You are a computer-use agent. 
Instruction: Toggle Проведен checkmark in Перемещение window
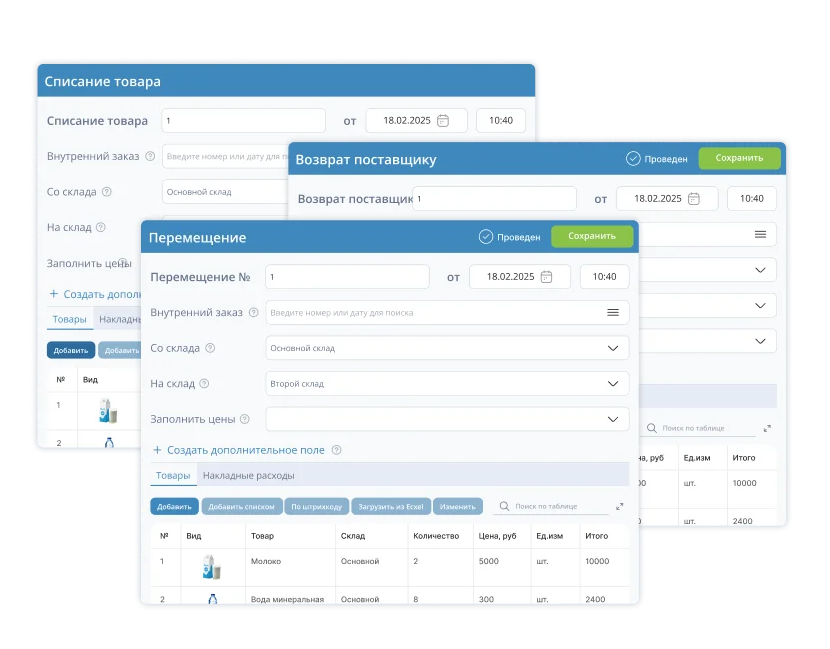coord(486,237)
